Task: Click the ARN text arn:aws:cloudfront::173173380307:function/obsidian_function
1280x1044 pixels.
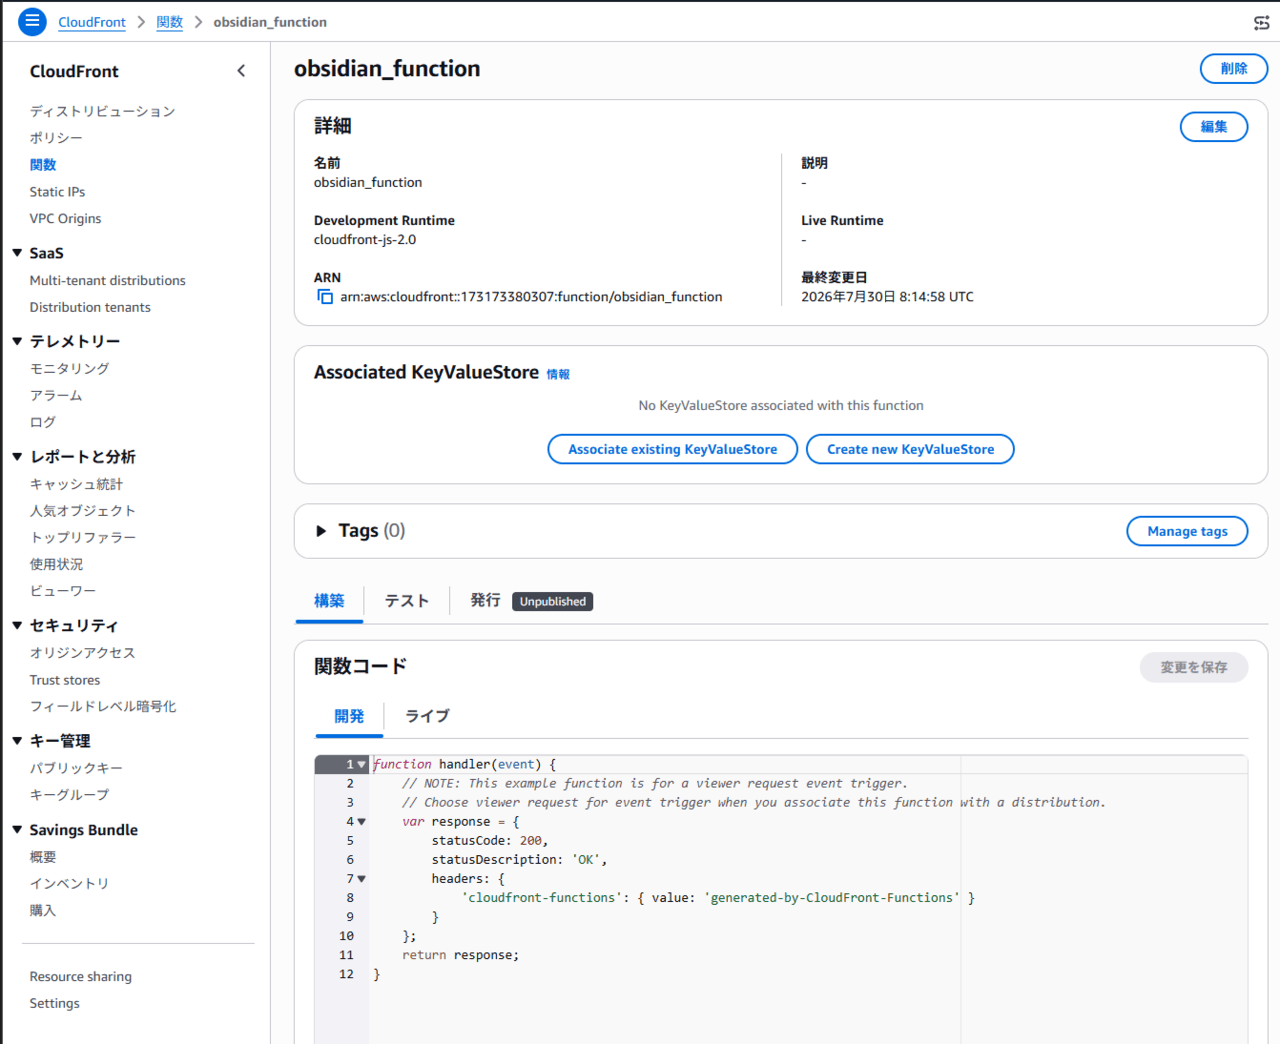Action: (531, 297)
